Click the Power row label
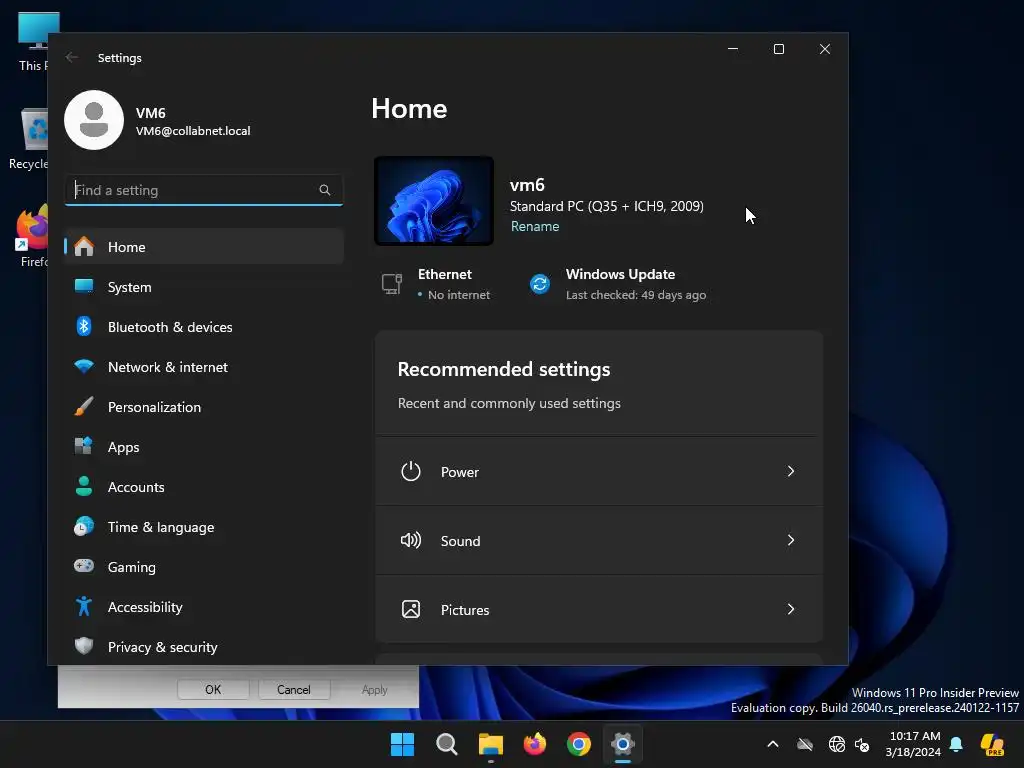 tap(459, 472)
